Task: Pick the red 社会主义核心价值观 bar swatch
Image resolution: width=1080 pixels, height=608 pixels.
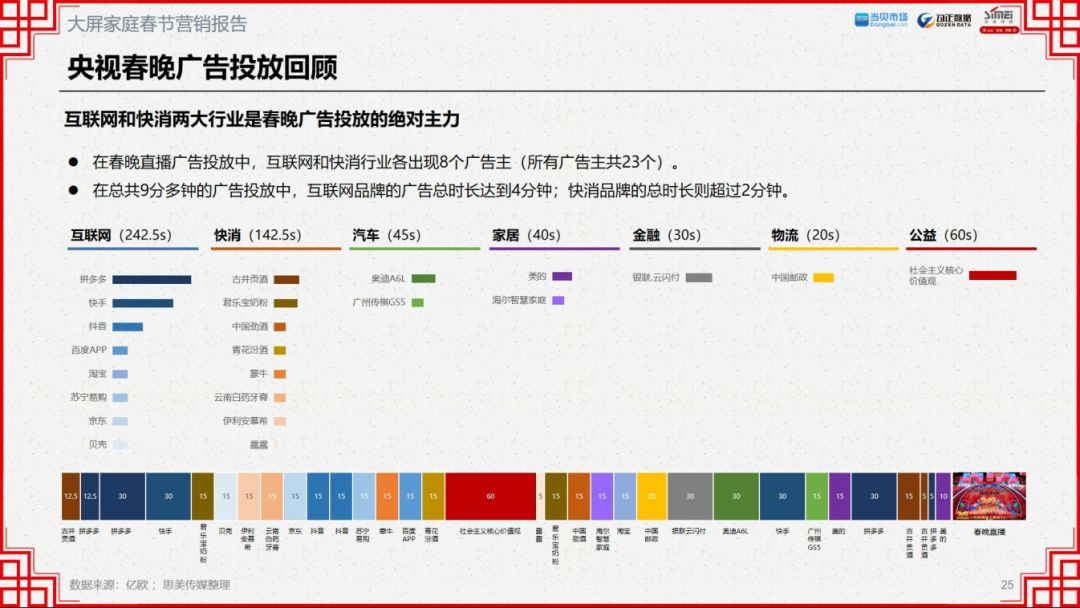Action: click(x=992, y=275)
